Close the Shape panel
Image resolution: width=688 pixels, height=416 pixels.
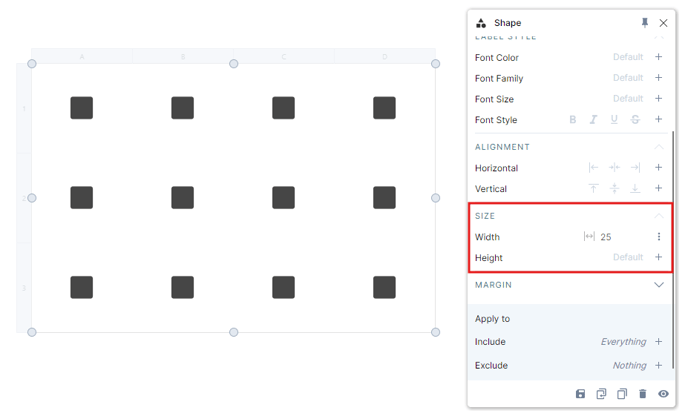663,23
